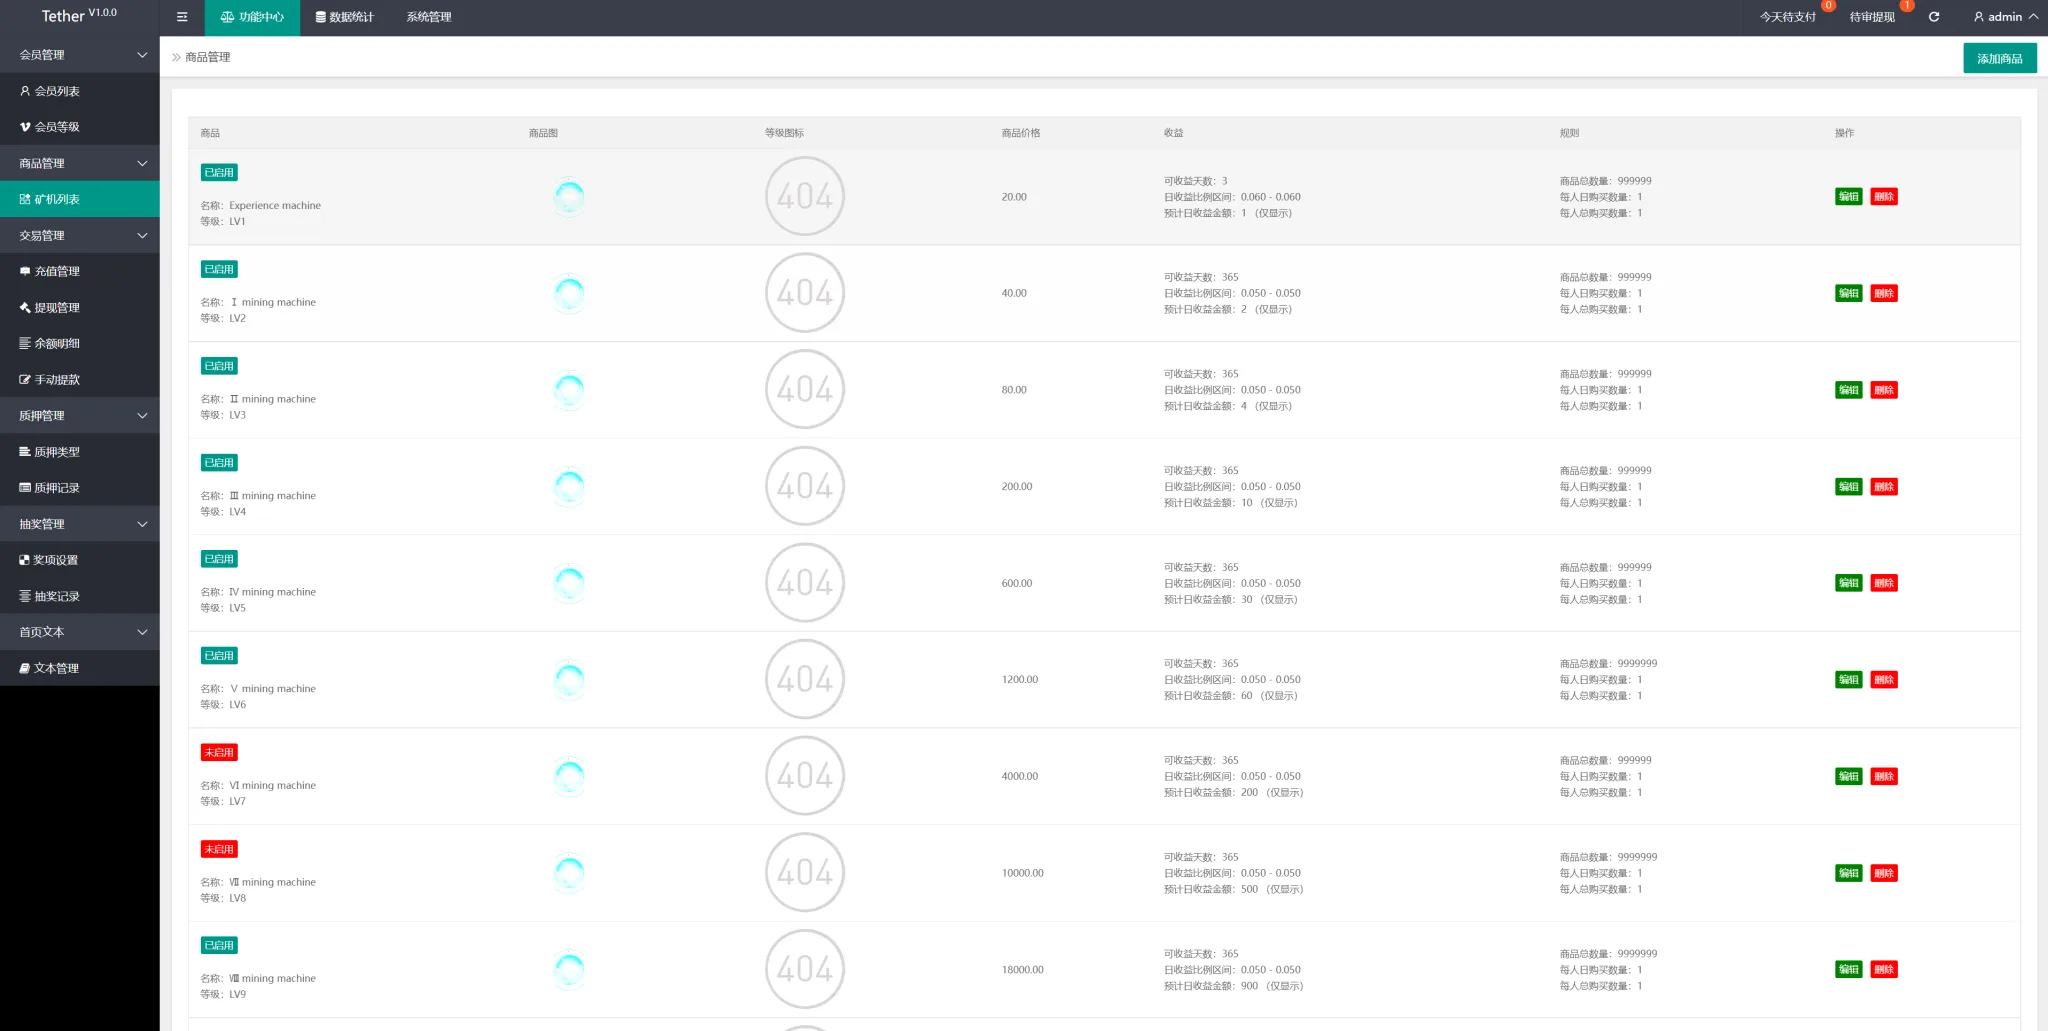Collapse the 交易管理 sidebar group

80,236
